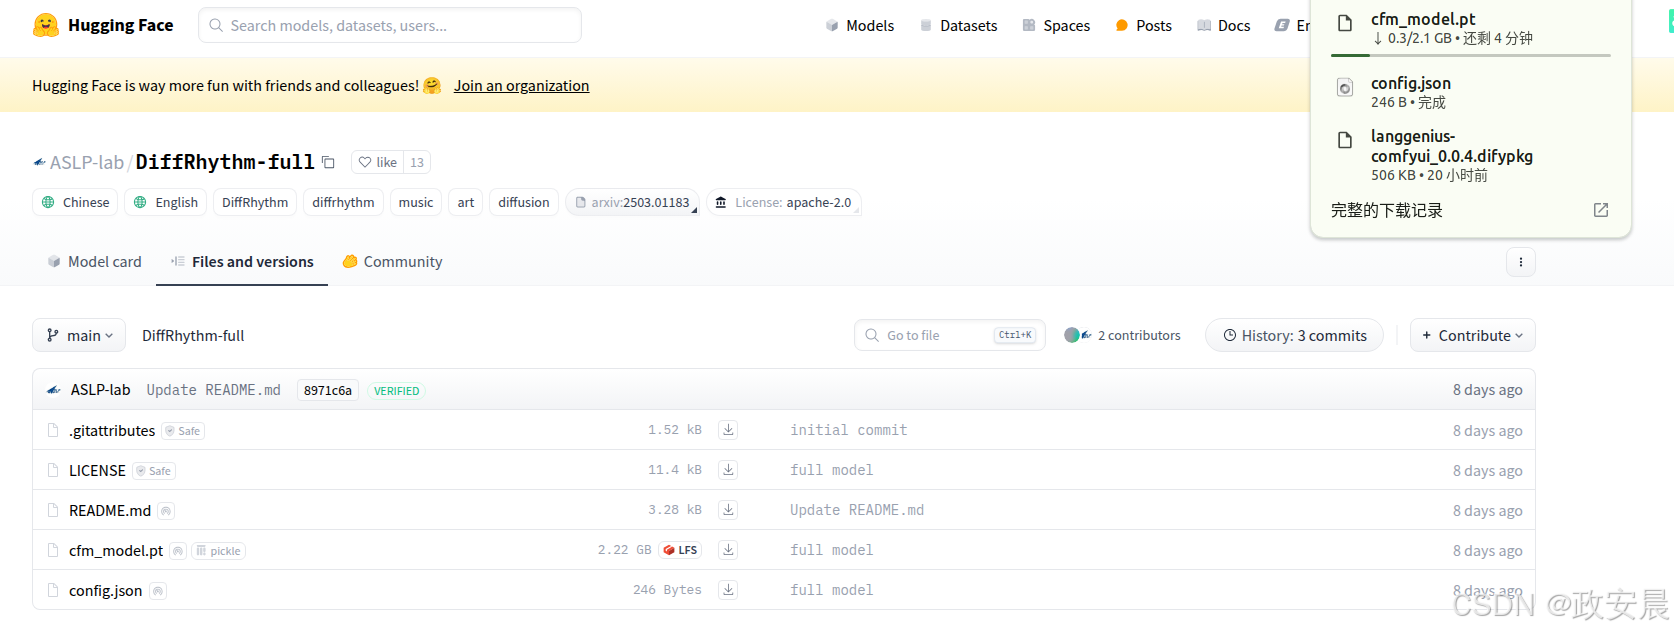
Task: Click the arxiv:2503.01183 tag
Action: click(632, 202)
